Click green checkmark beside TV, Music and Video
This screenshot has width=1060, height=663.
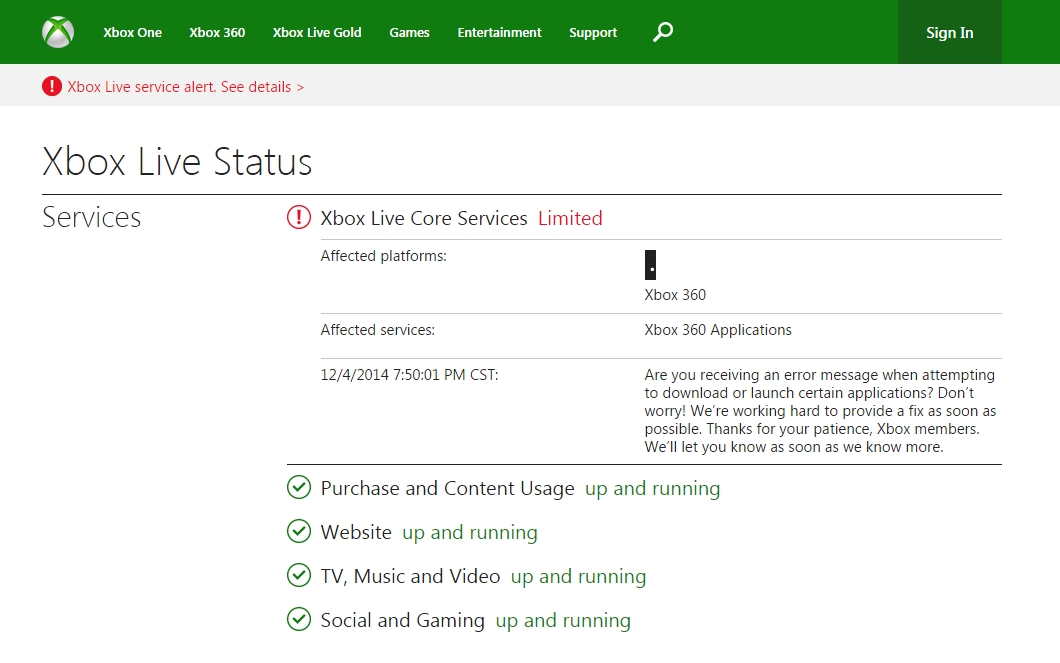click(x=299, y=575)
